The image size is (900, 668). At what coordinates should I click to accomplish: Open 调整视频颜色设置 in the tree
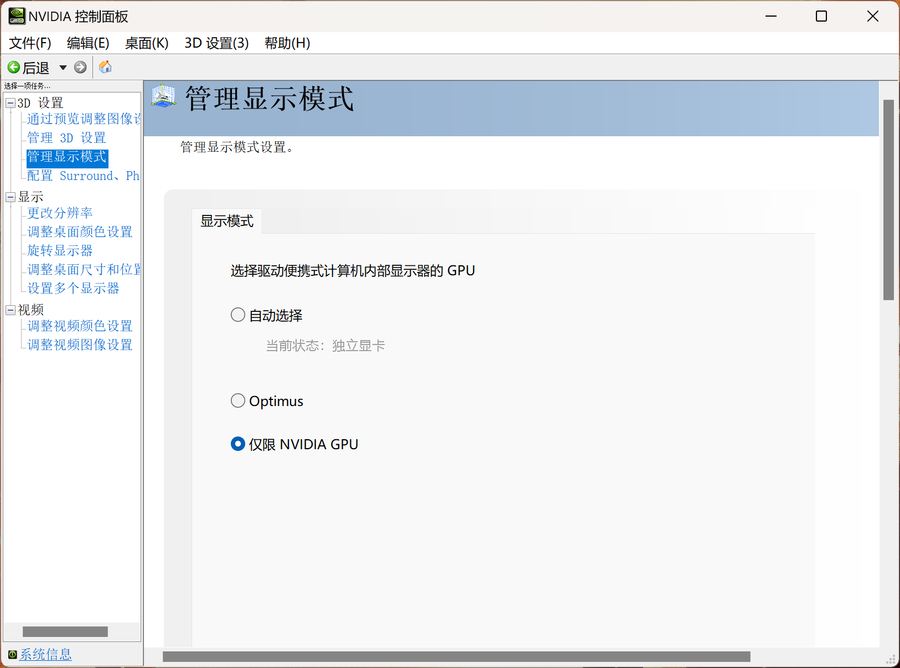80,326
